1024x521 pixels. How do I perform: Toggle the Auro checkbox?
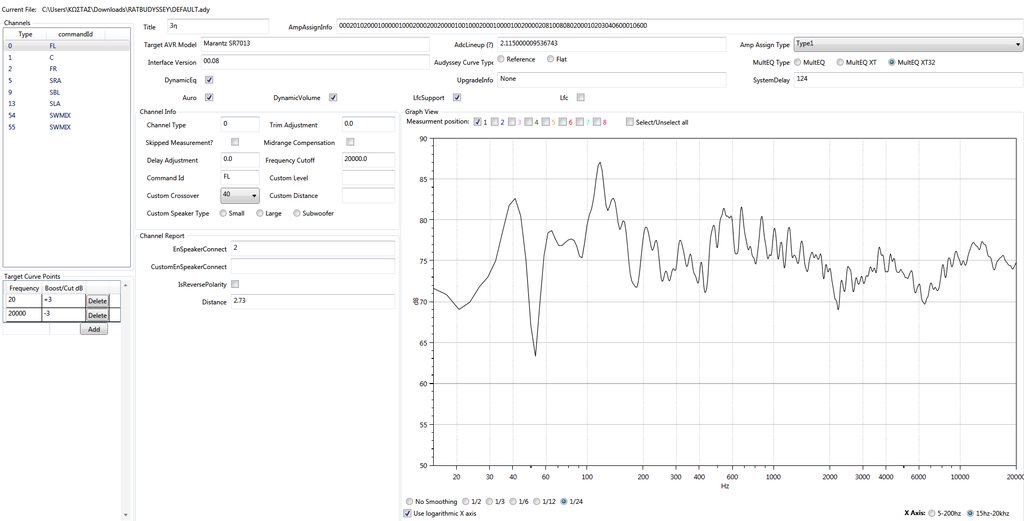click(209, 98)
